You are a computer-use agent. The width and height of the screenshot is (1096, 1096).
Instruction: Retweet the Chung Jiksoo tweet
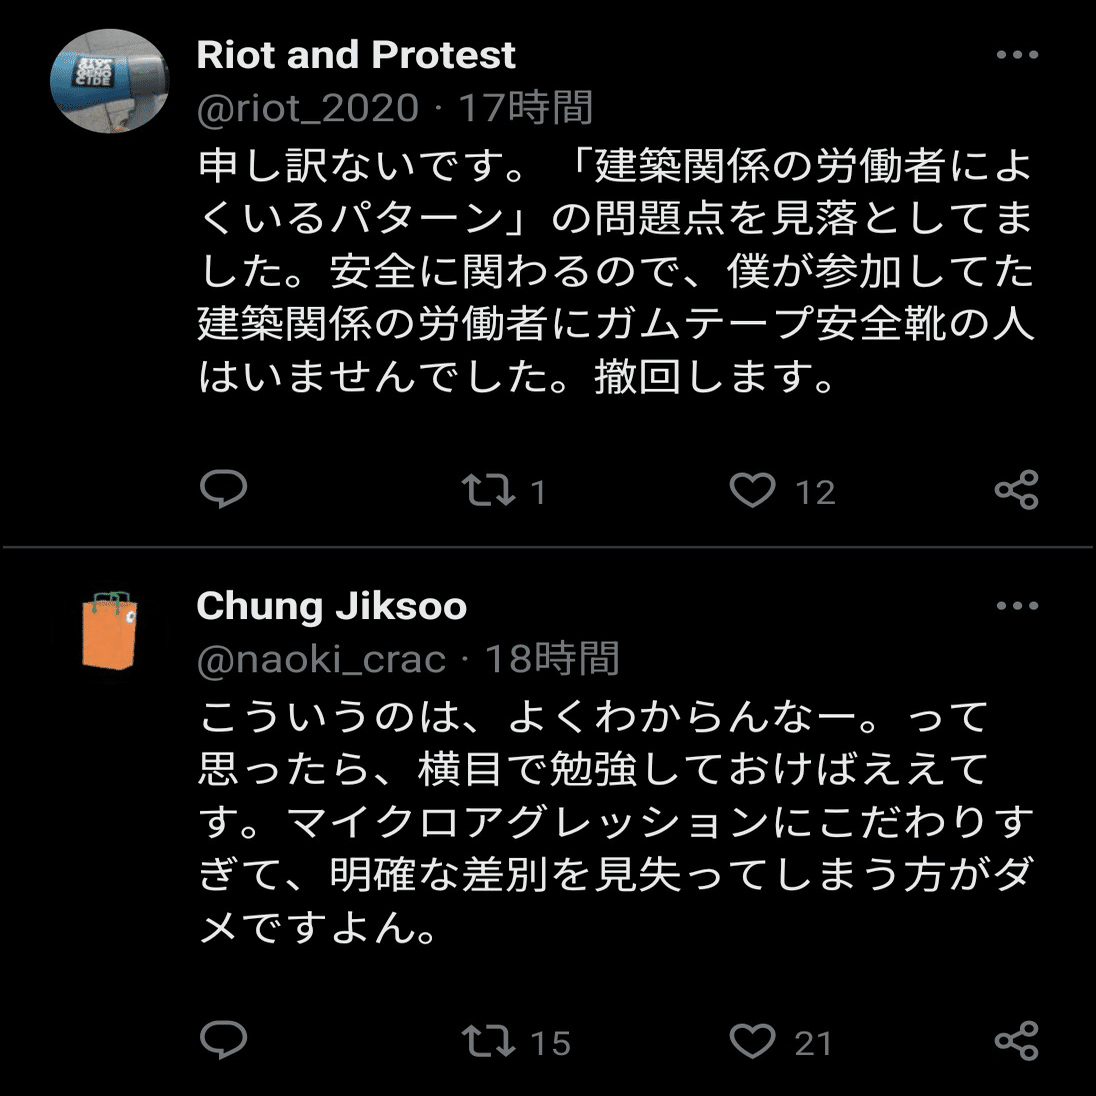pos(488,1041)
